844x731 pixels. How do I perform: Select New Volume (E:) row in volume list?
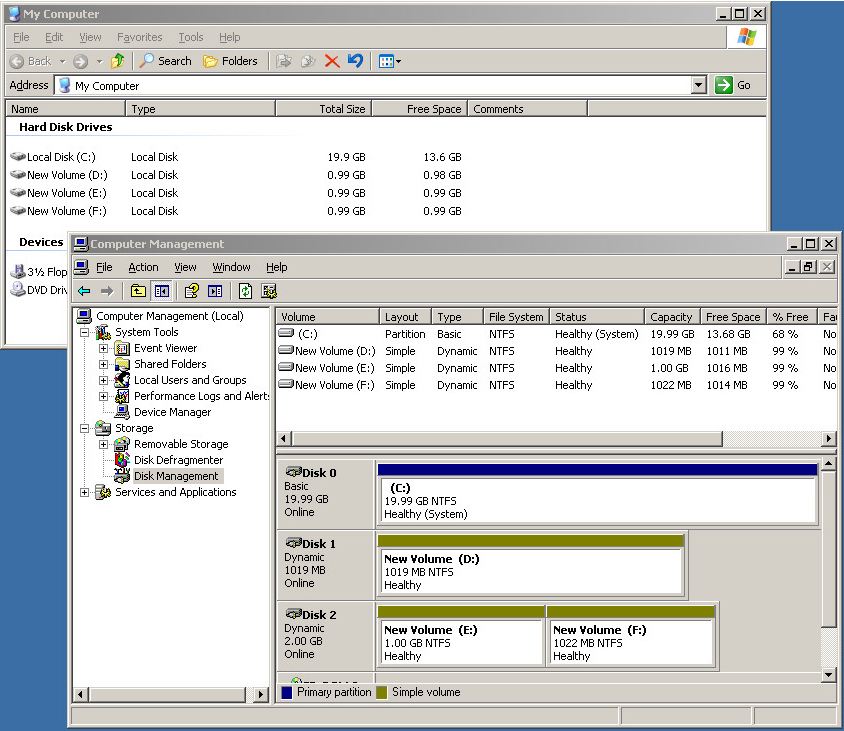557,368
